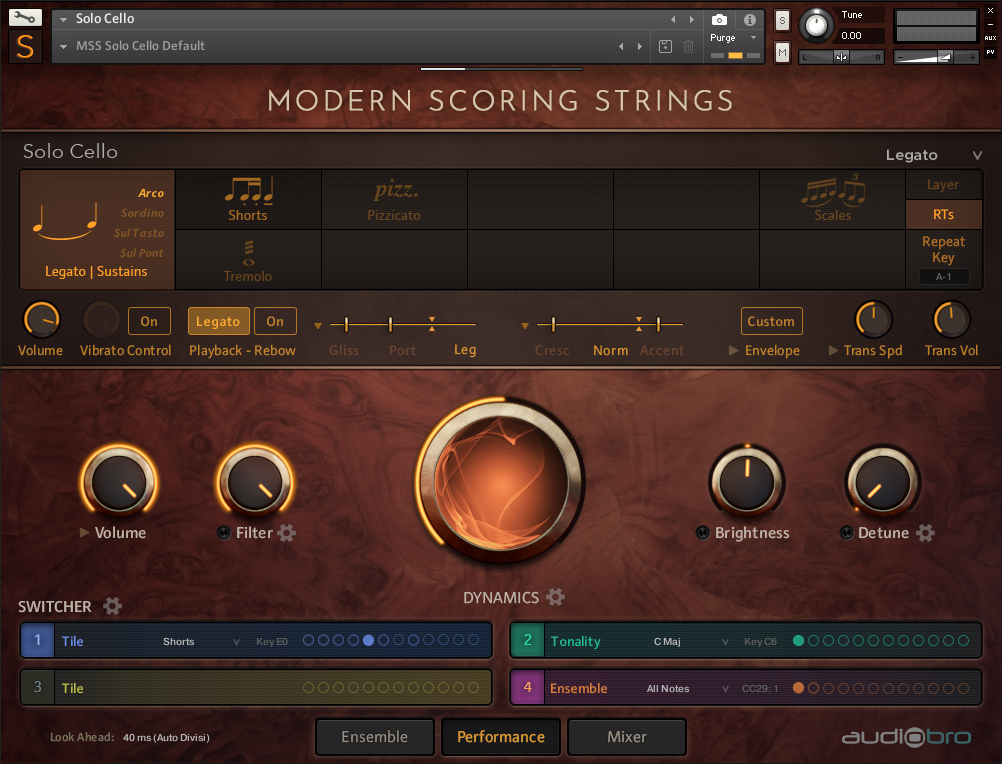Click the Brightness knob

click(x=747, y=482)
